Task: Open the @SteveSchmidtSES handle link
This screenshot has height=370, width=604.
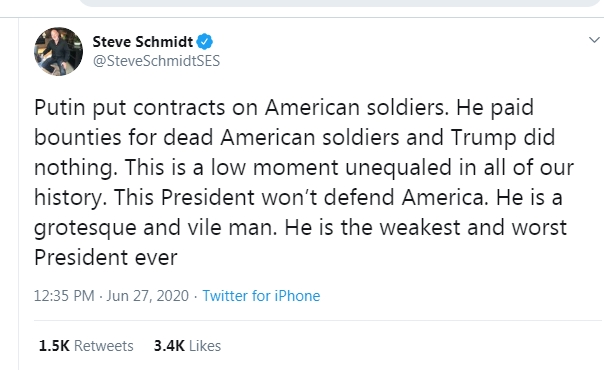Action: (x=156, y=61)
